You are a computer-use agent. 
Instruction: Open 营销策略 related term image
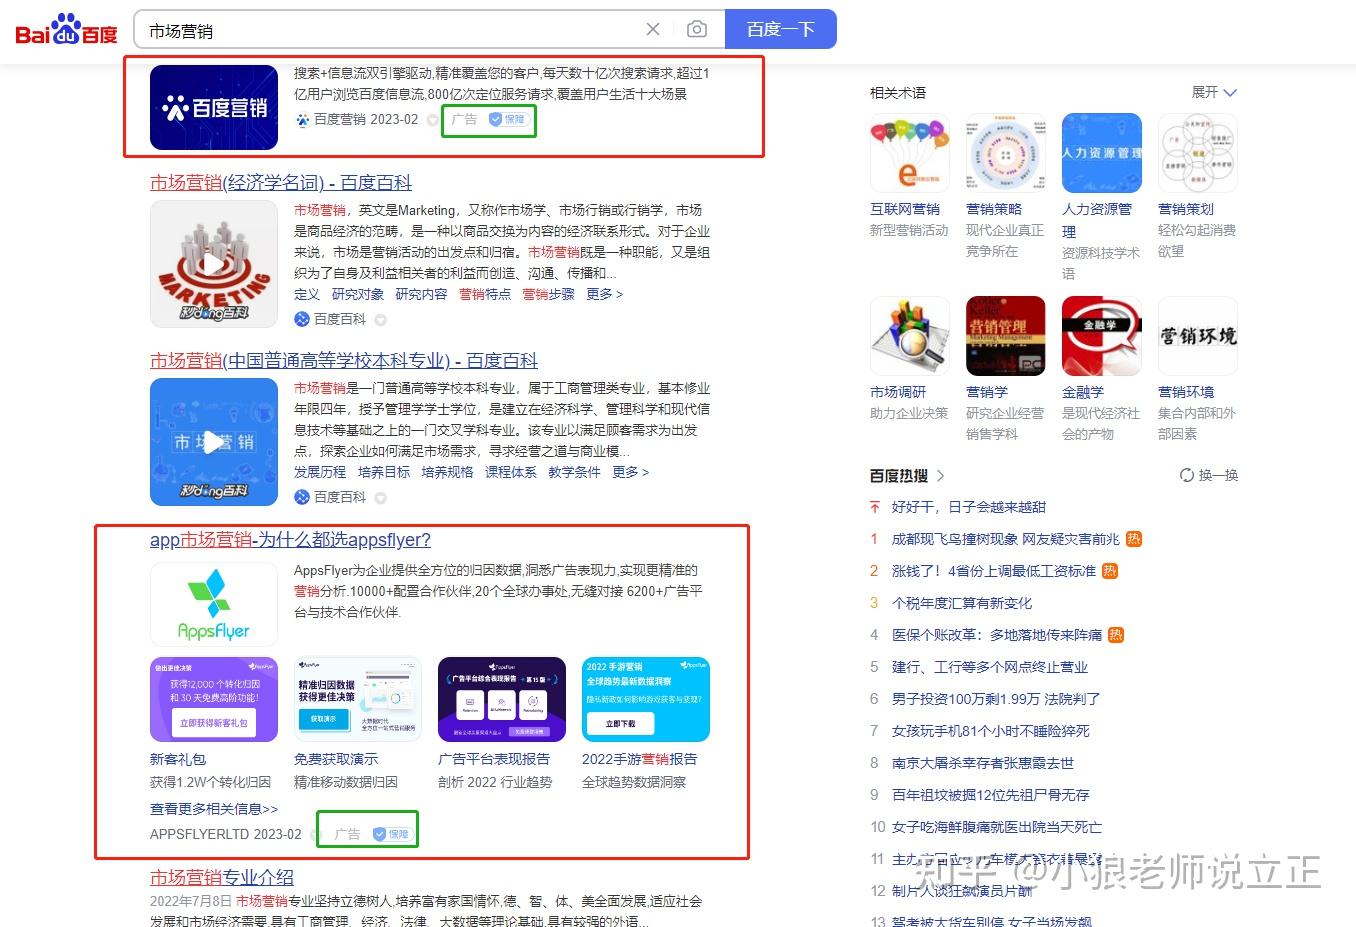tap(1006, 153)
